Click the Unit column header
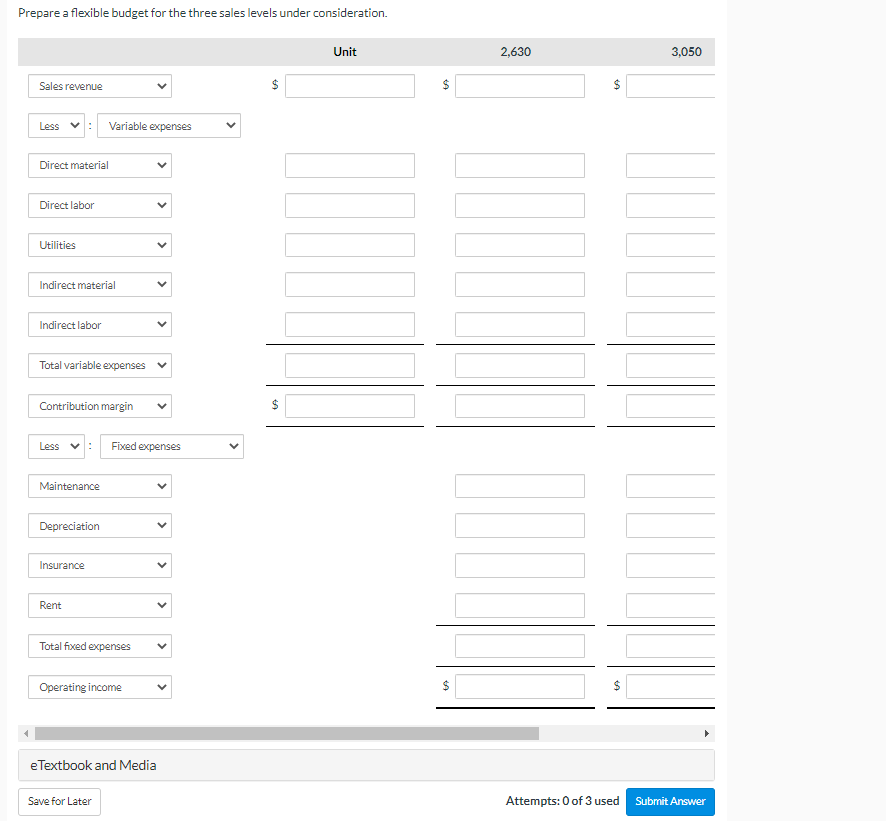The height and width of the screenshot is (821, 886). tap(345, 52)
